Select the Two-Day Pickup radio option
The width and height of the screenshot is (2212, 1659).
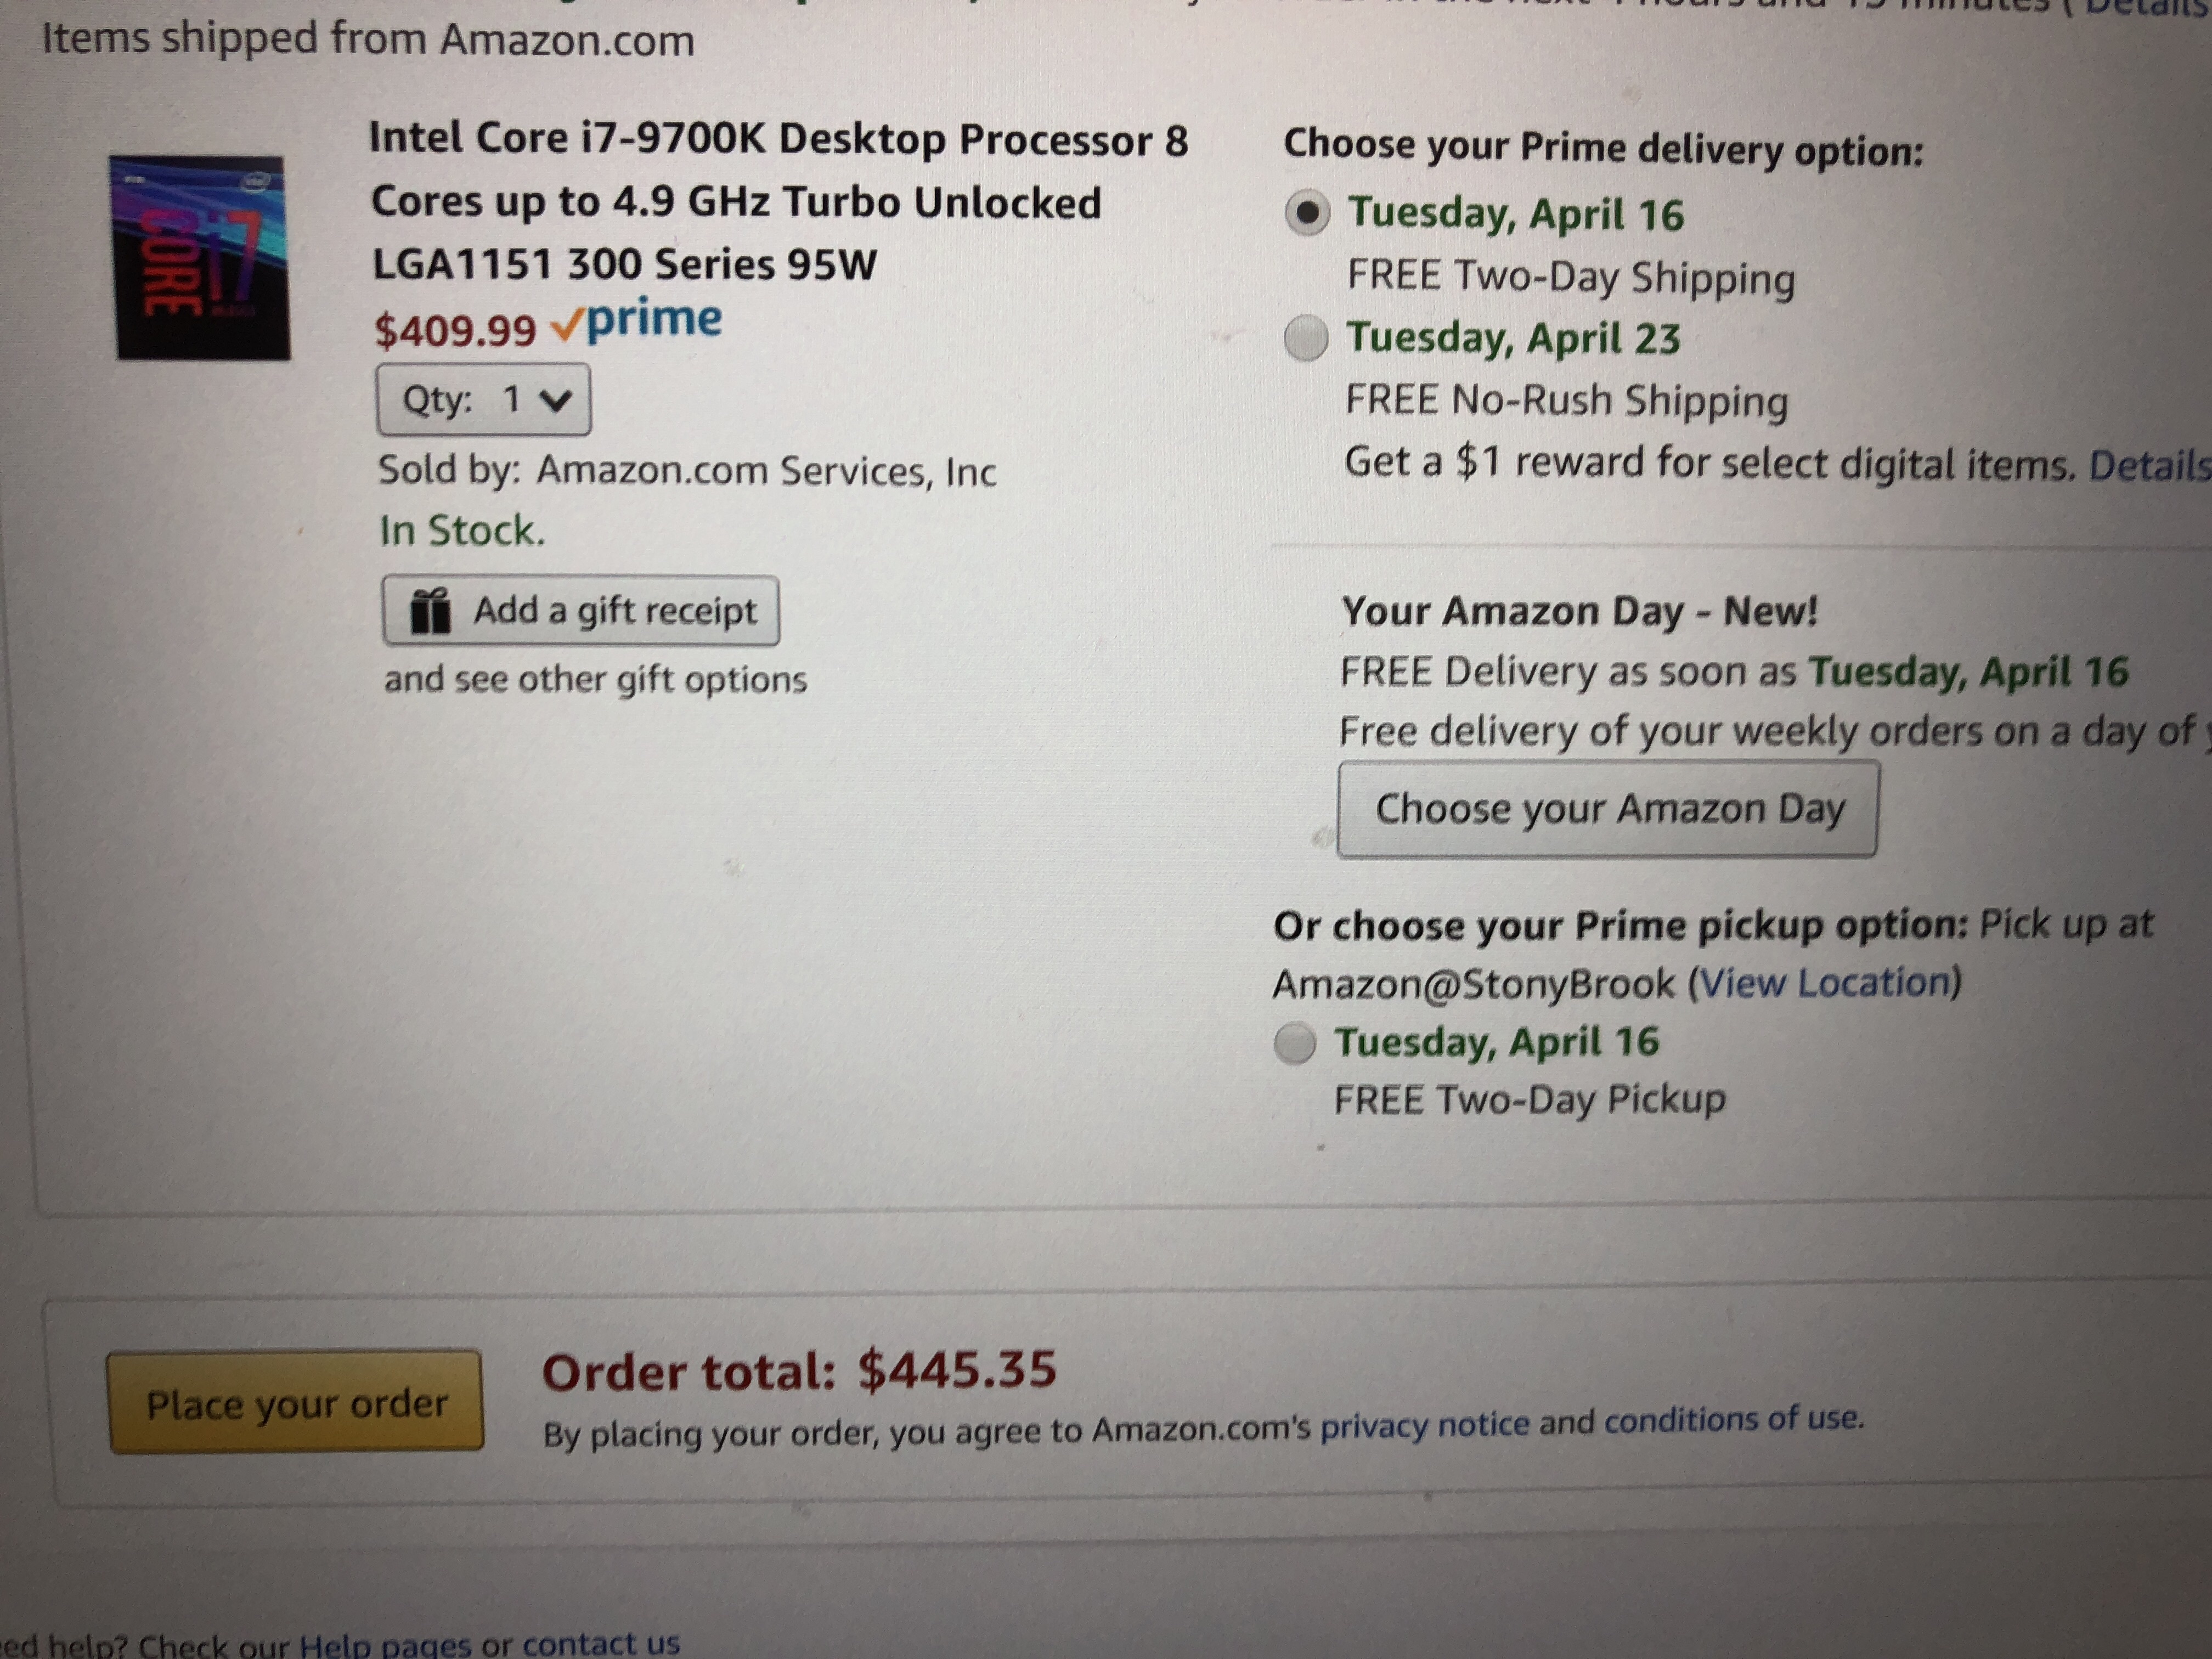pyautogui.click(x=1295, y=1043)
